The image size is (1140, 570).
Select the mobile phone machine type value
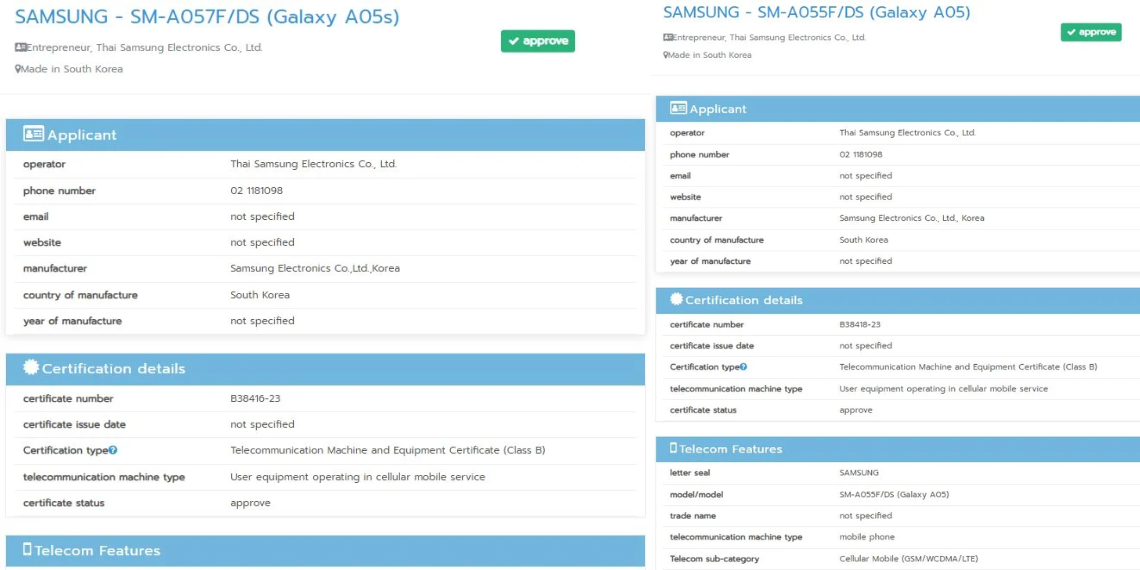click(867, 537)
